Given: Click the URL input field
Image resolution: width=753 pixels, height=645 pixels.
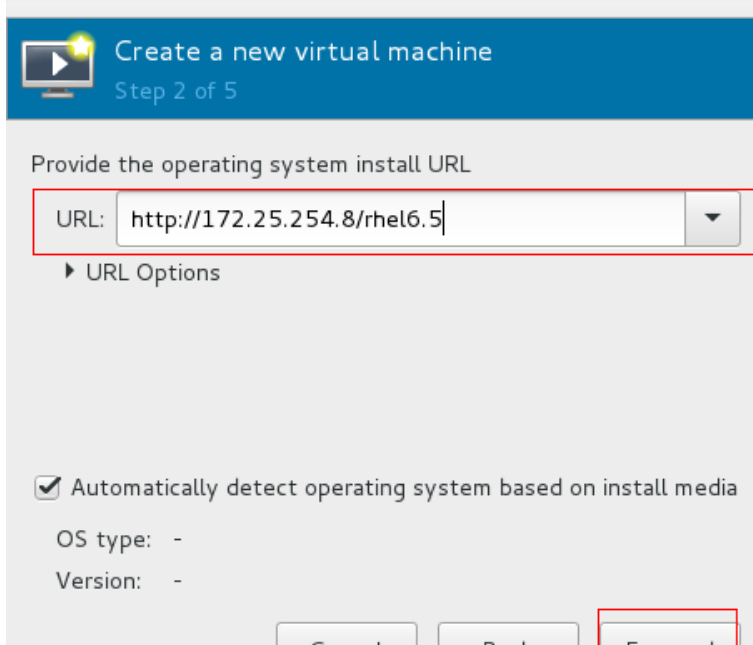Looking at the screenshot, I should 401,219.
